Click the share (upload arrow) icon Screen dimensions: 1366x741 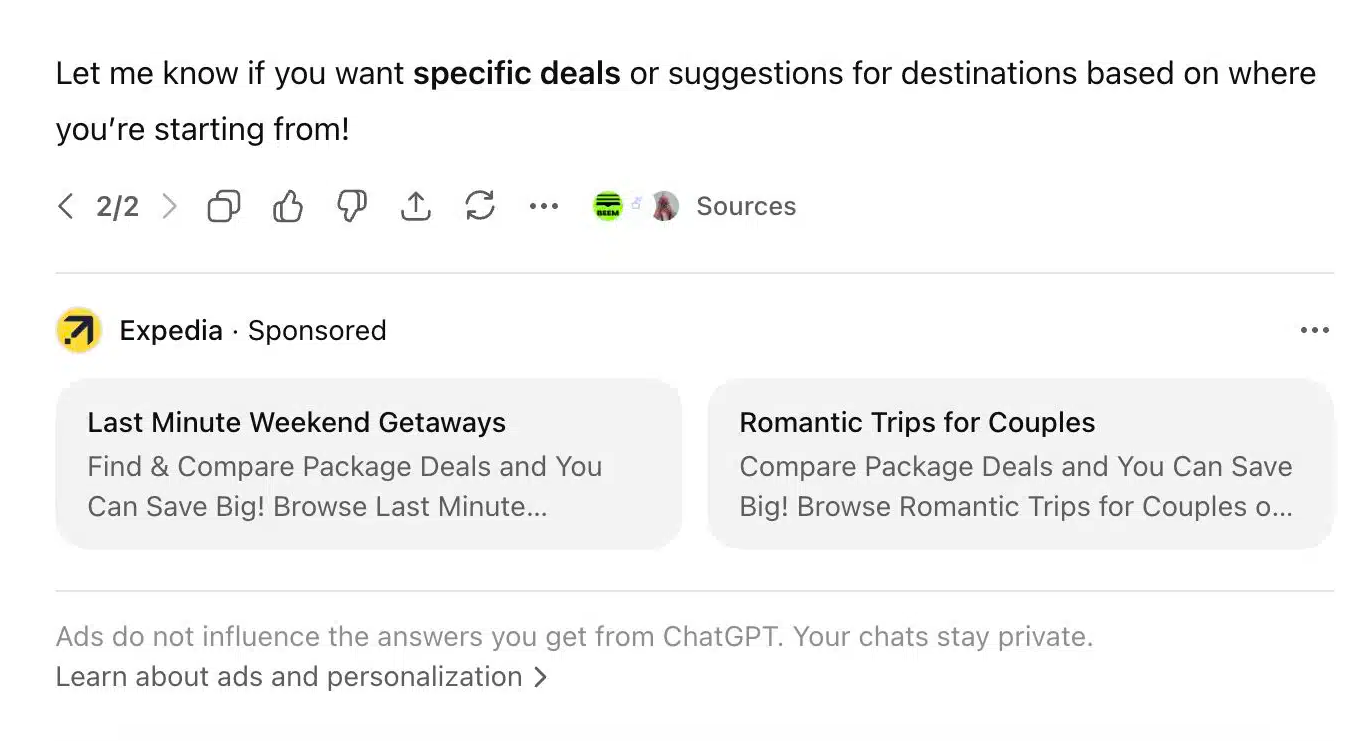coord(416,207)
